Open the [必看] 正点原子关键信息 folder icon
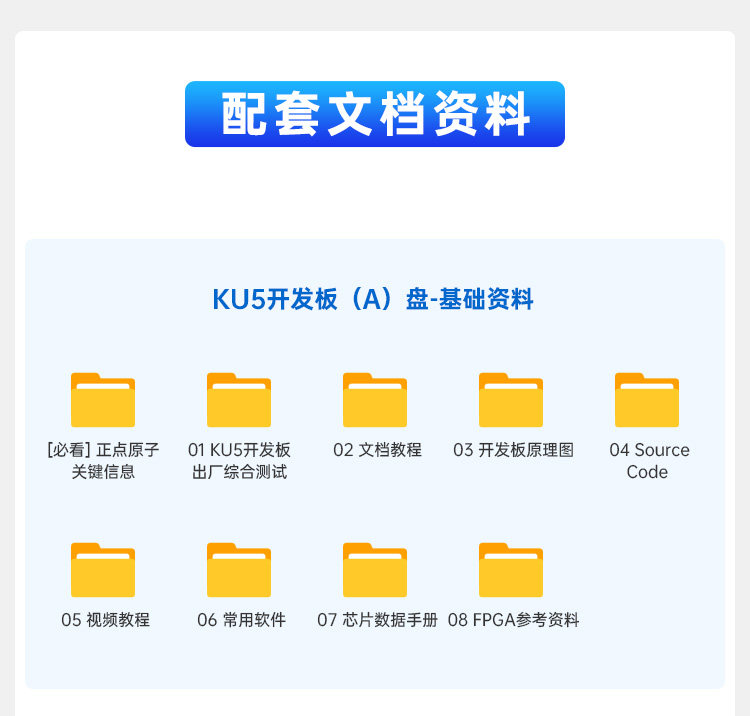This screenshot has height=716, width=750. point(103,400)
